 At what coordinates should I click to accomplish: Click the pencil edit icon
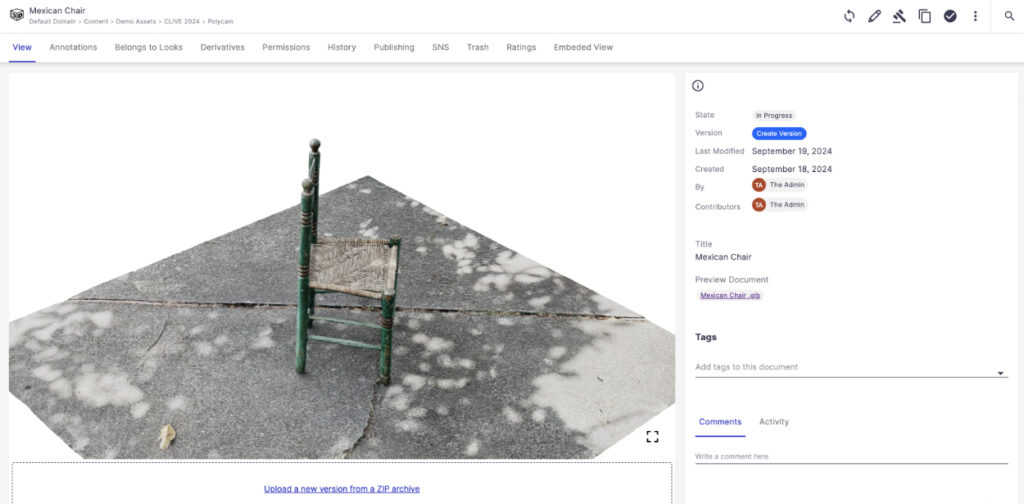(x=874, y=16)
